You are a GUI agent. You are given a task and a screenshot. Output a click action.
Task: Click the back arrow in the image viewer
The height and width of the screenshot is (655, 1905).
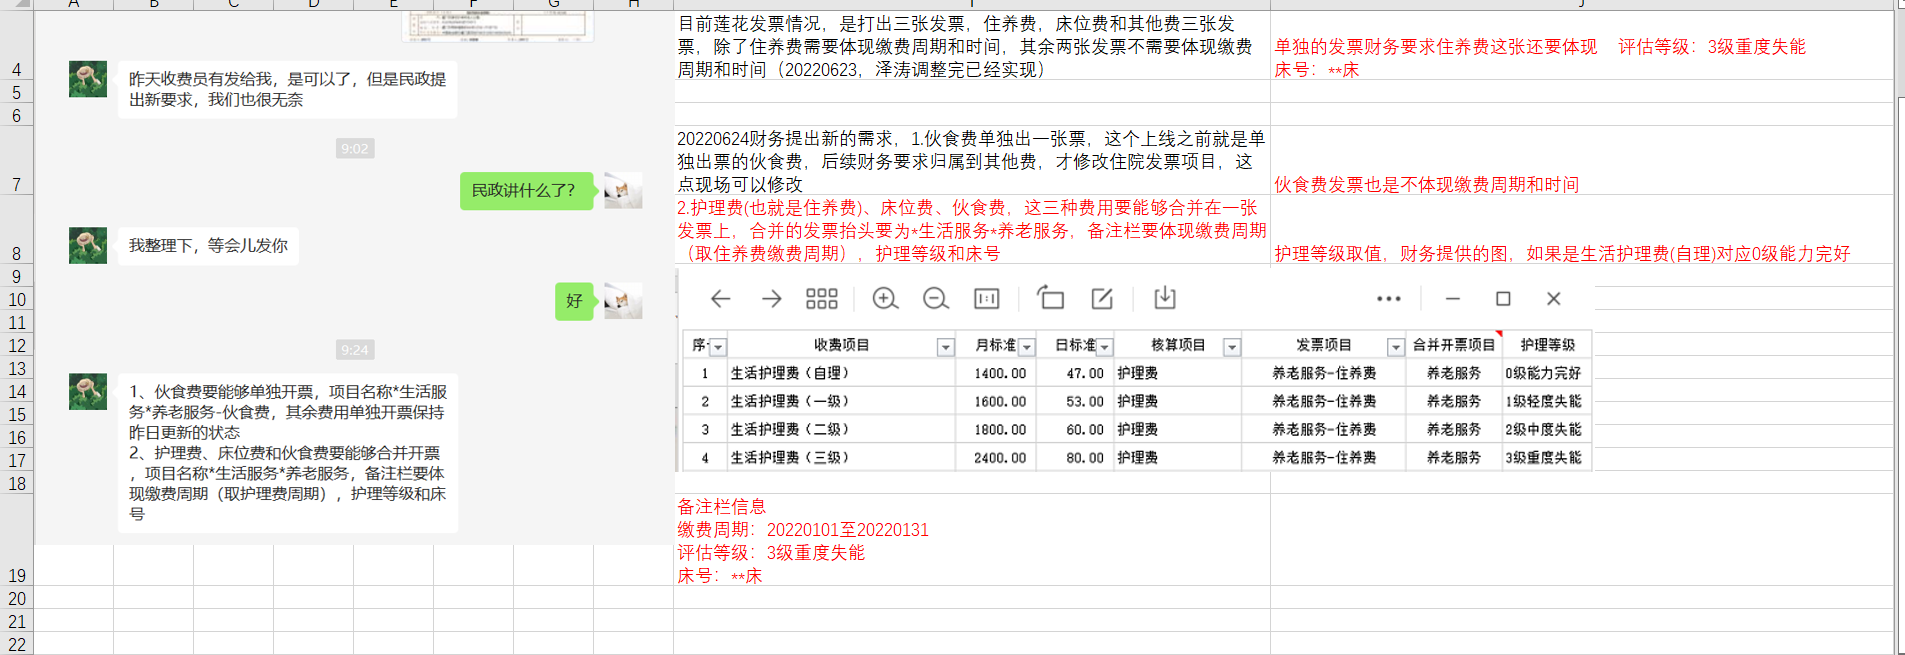720,298
